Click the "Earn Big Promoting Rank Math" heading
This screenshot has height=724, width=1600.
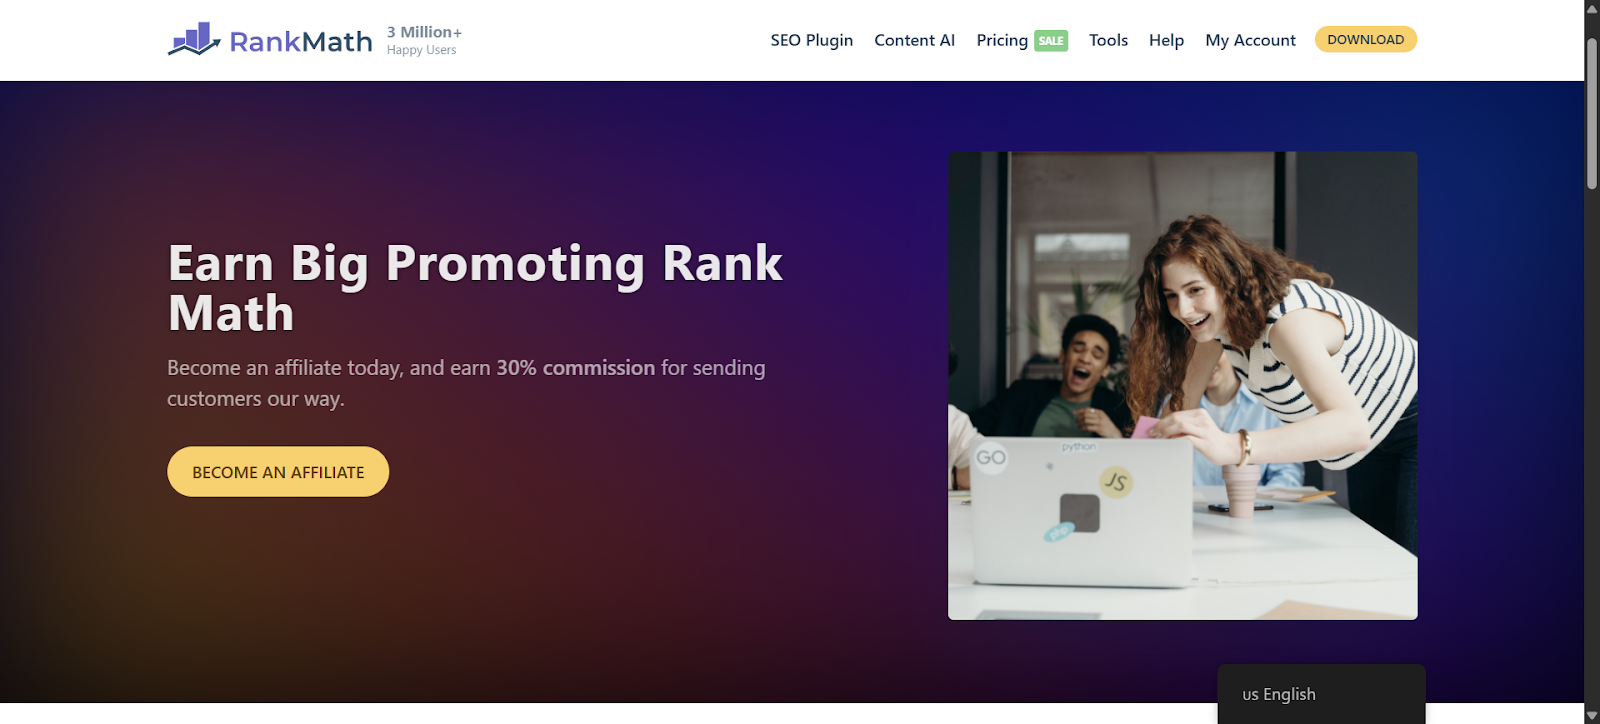(x=475, y=288)
